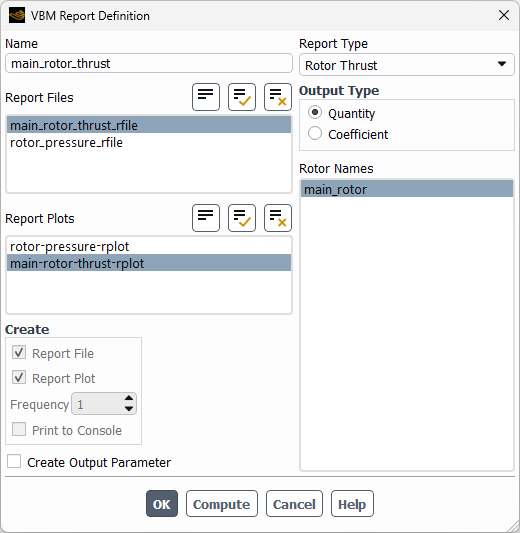Close the VBM Report Definition dialog

(x=504, y=15)
